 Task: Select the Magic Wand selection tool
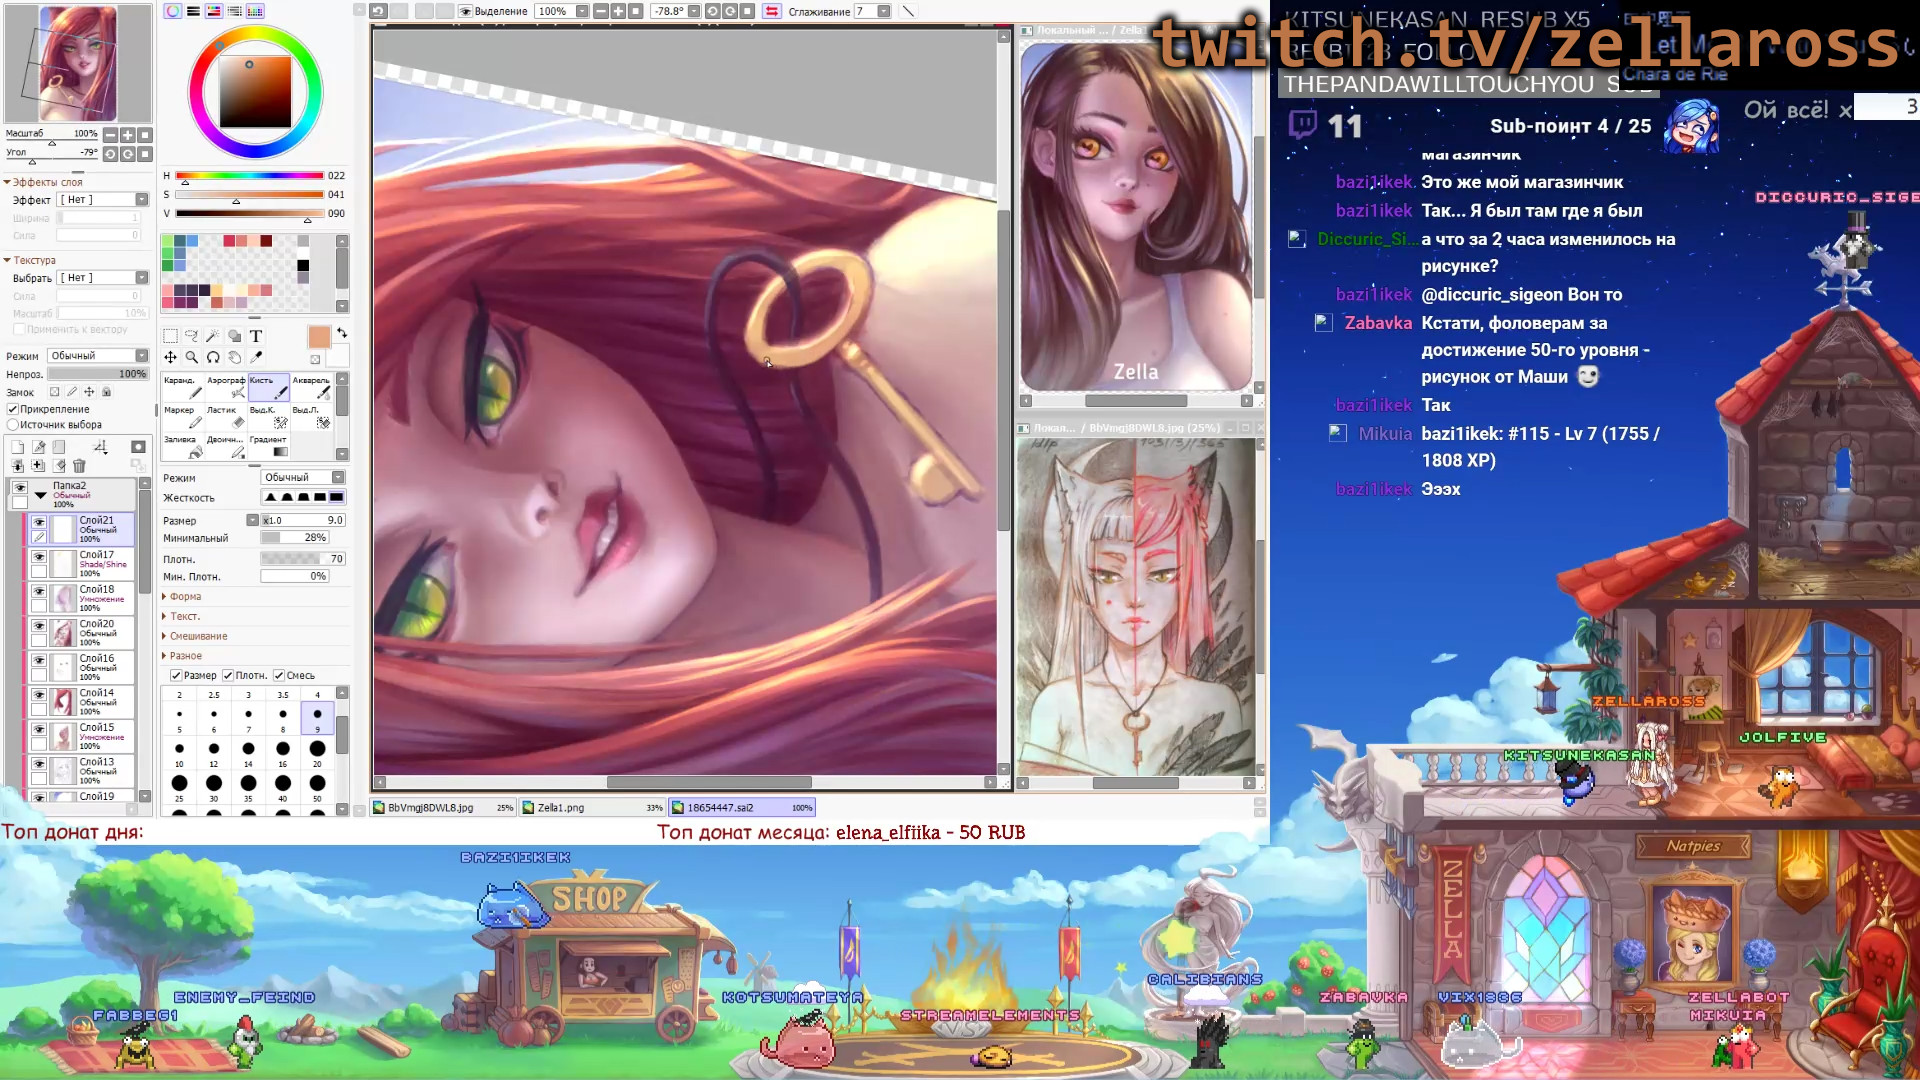214,337
